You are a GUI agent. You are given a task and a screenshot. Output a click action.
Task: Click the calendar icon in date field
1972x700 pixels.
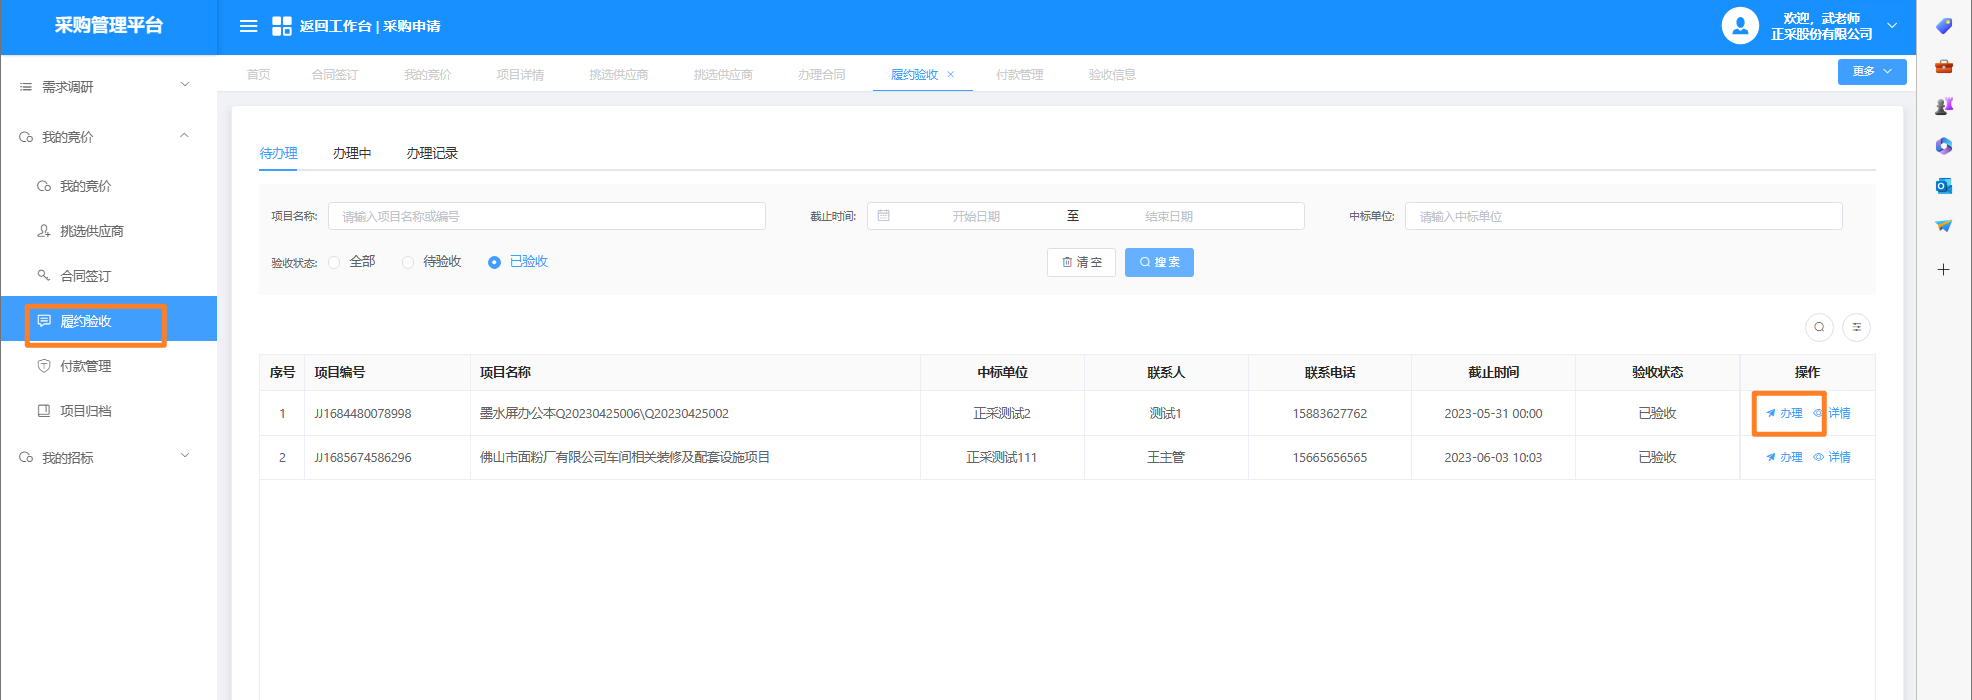(x=884, y=216)
